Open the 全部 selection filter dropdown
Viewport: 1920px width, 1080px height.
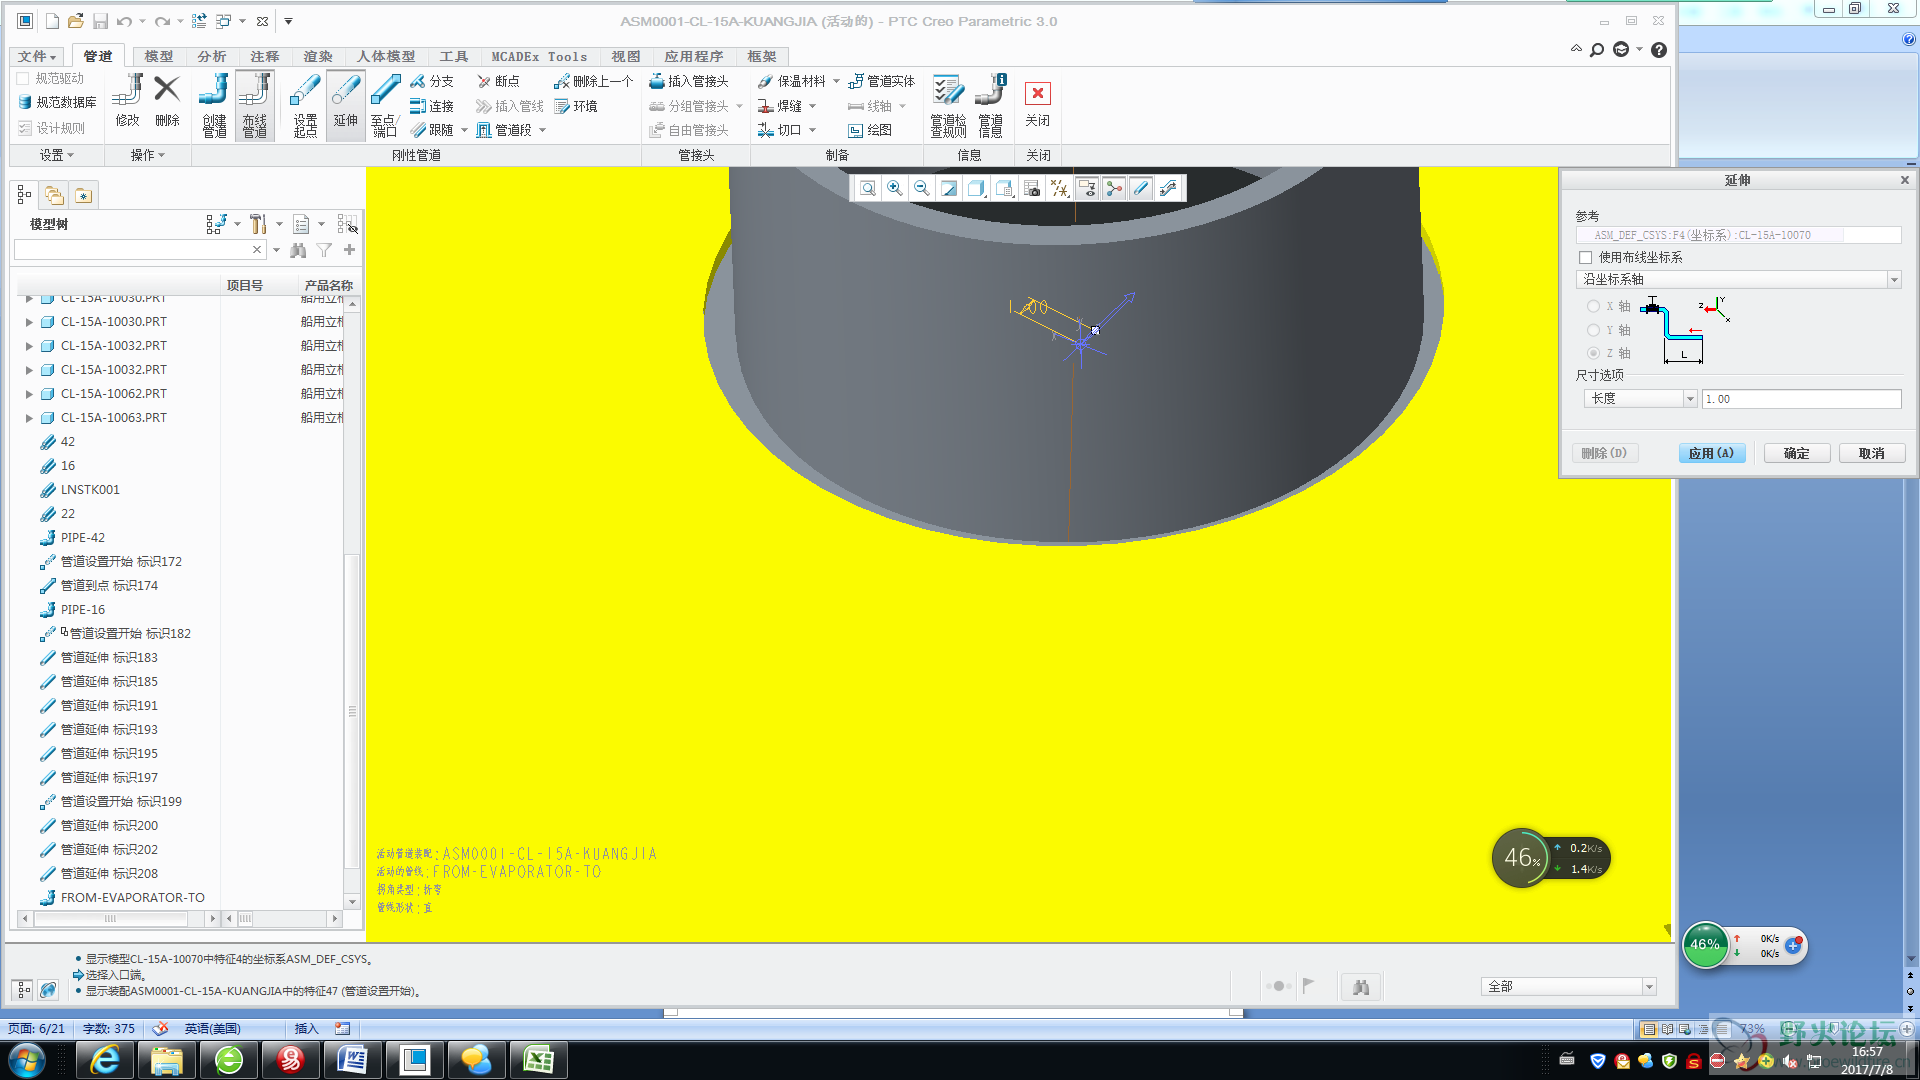pos(1649,987)
